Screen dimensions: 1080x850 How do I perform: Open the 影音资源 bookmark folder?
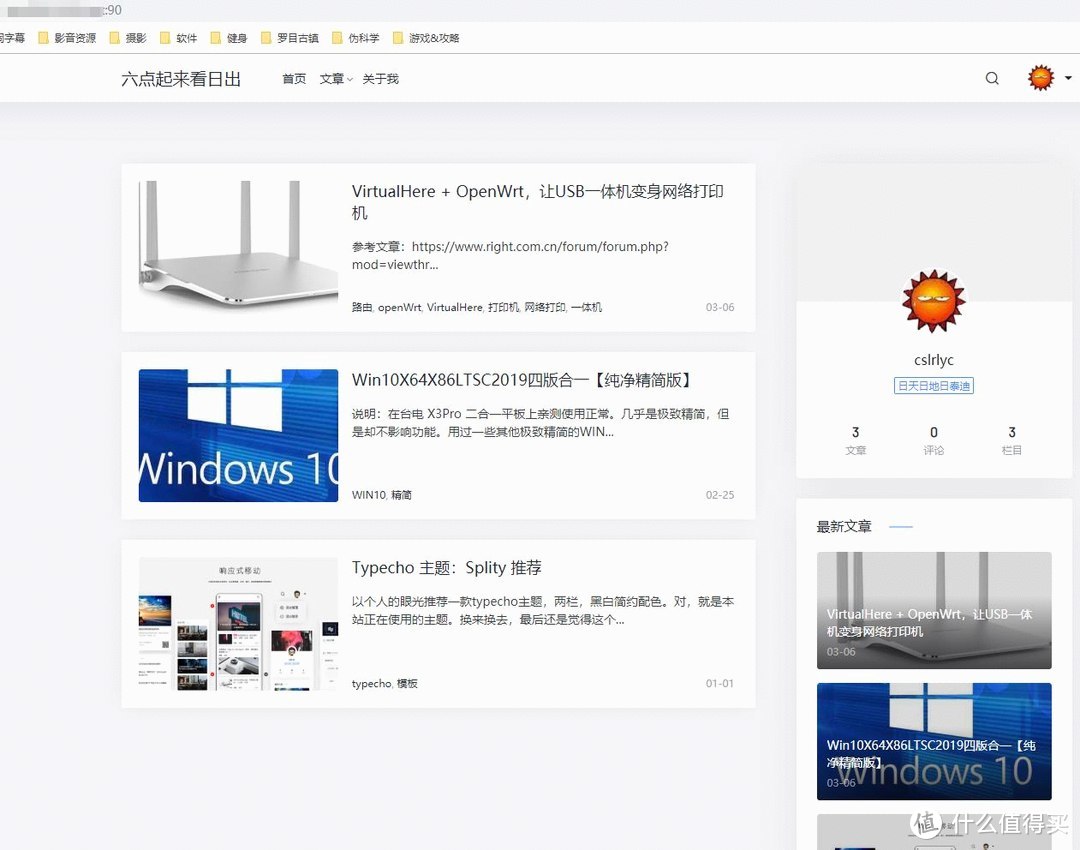68,38
